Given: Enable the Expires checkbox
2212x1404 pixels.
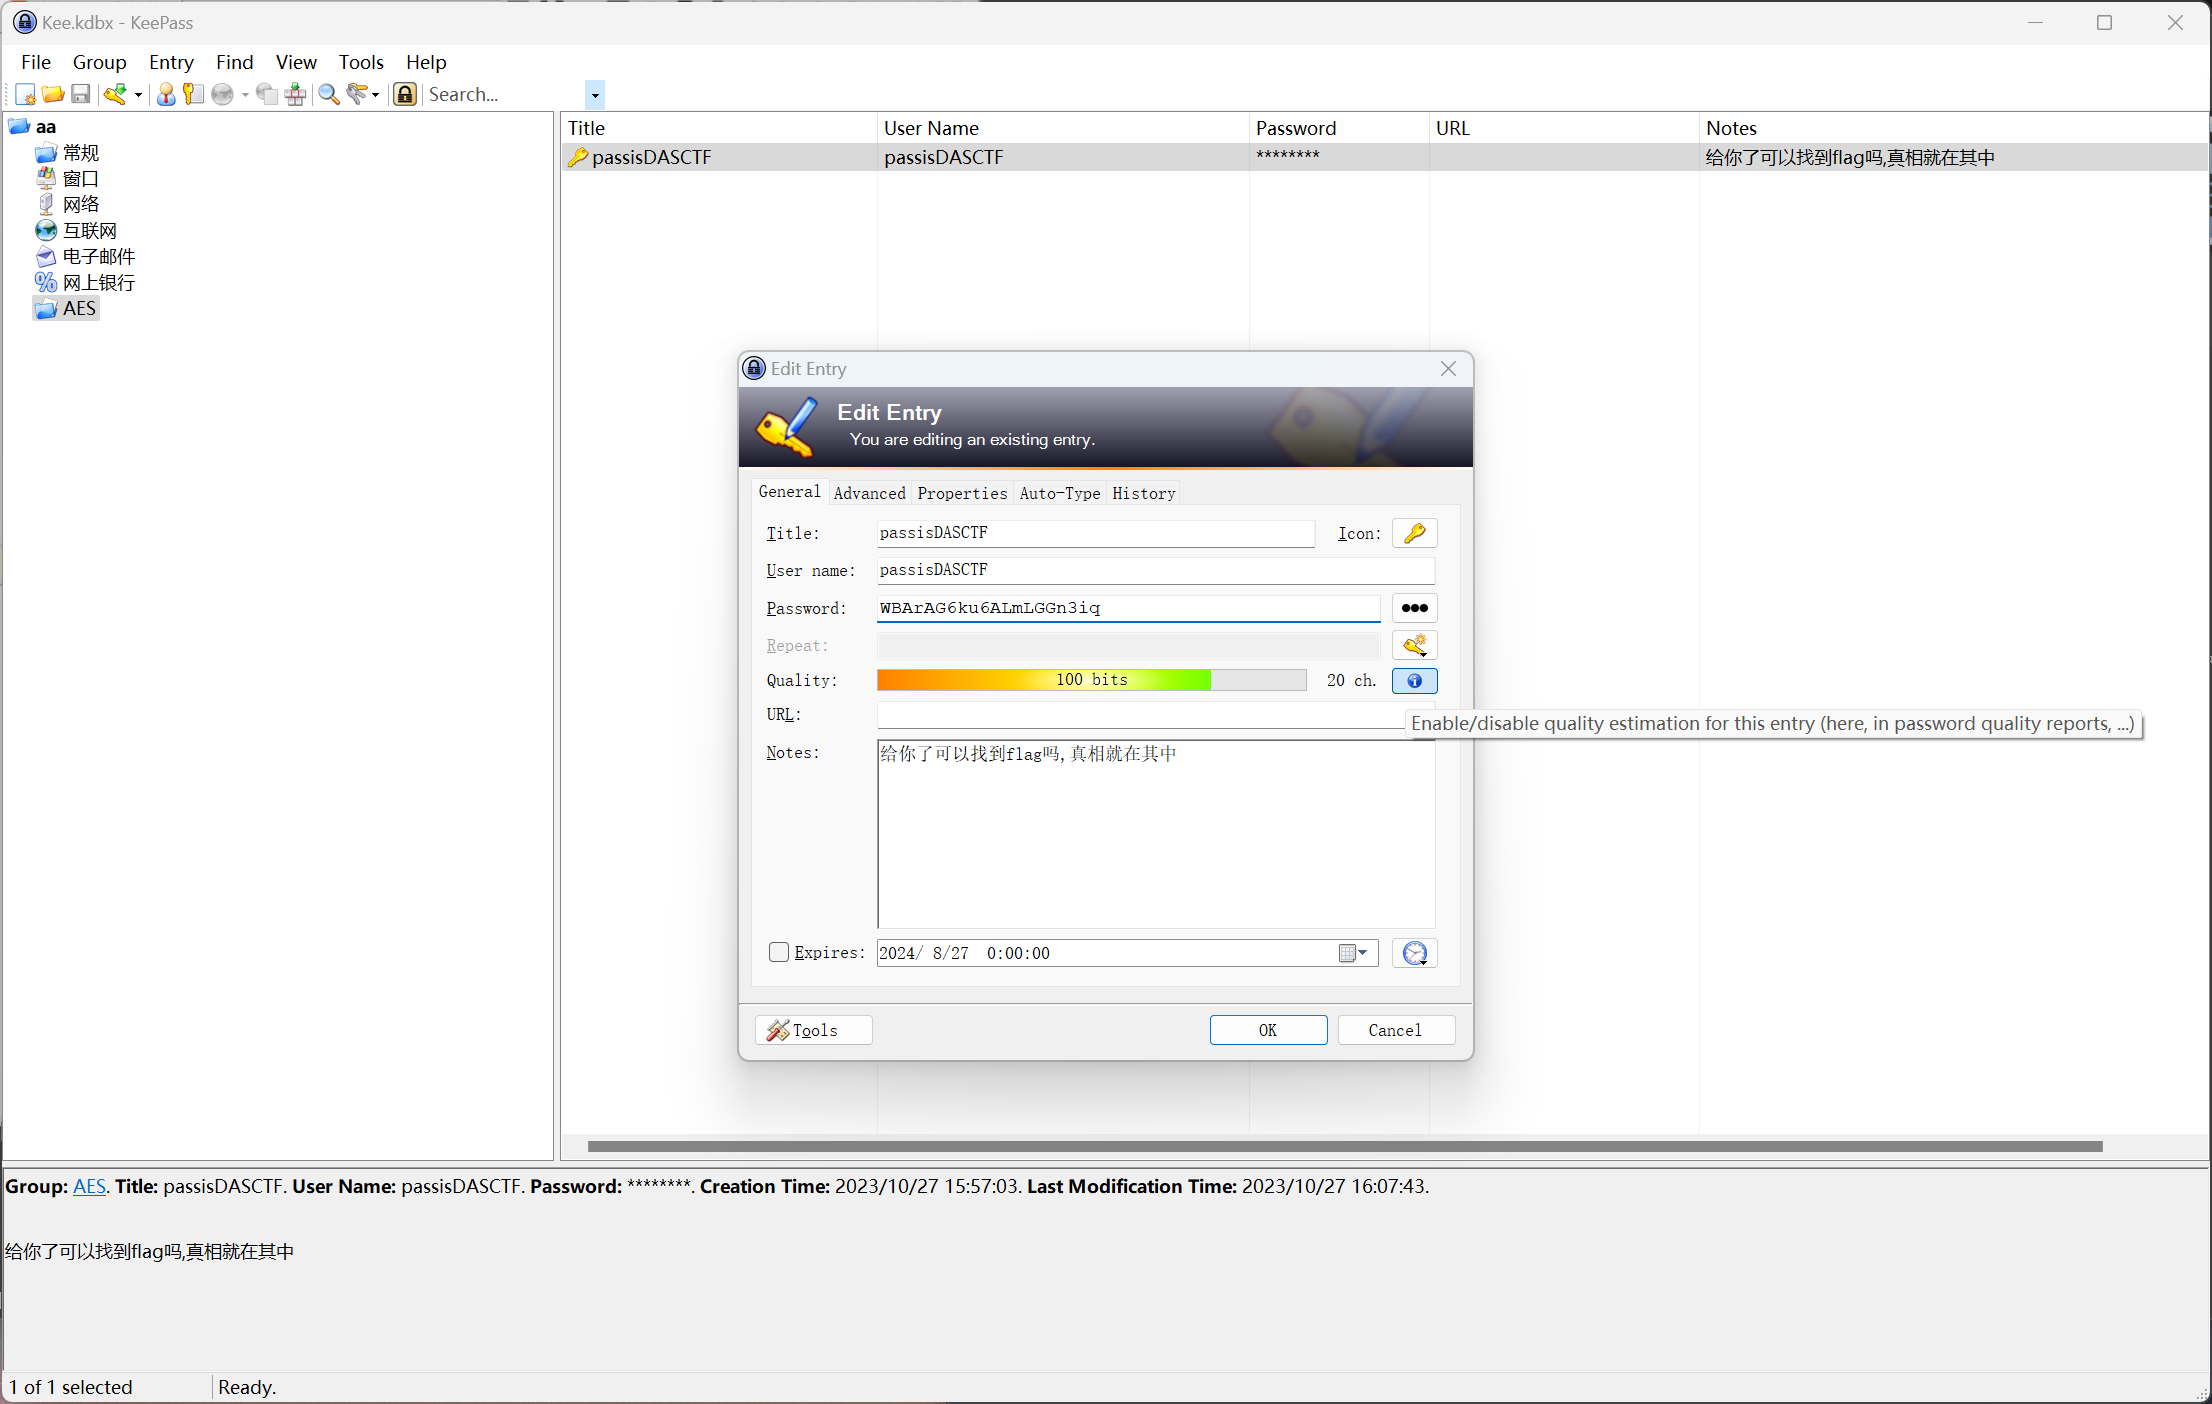Looking at the screenshot, I should pos(779,952).
